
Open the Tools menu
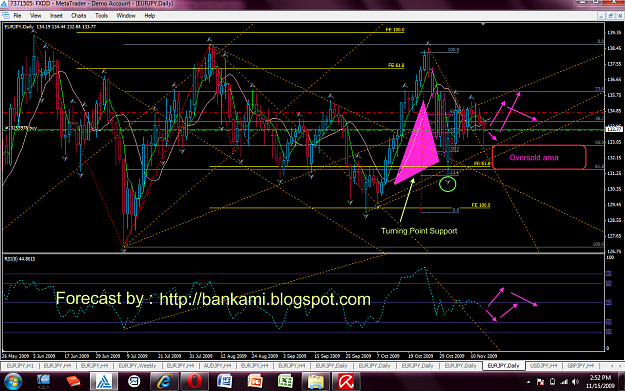101,16
